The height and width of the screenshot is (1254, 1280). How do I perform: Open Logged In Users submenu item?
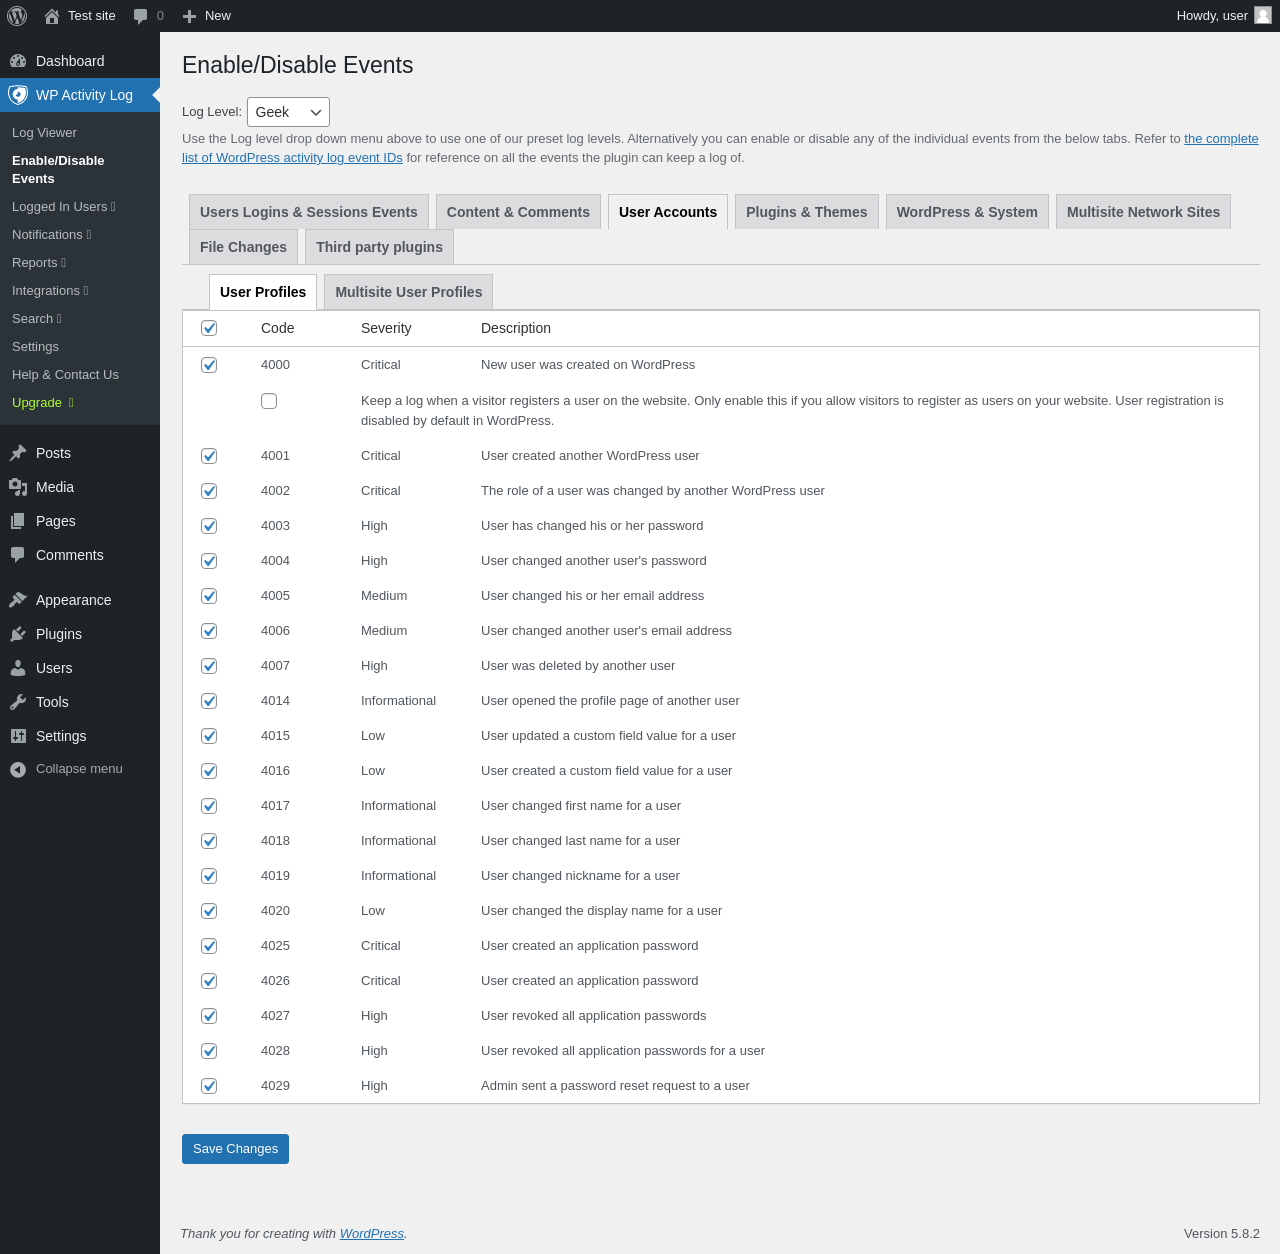point(63,207)
